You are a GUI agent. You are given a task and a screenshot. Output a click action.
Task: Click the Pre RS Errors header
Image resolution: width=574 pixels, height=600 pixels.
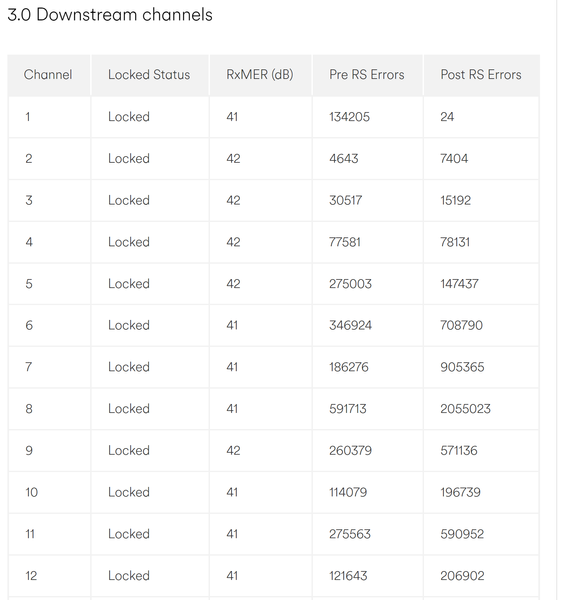[x=367, y=75]
